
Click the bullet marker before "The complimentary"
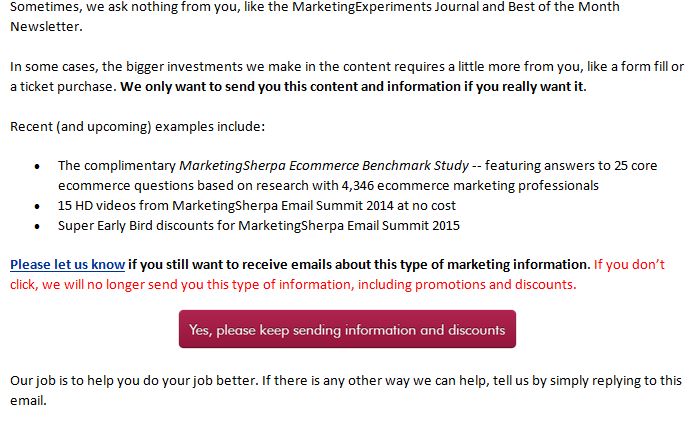pyautogui.click(x=37, y=166)
